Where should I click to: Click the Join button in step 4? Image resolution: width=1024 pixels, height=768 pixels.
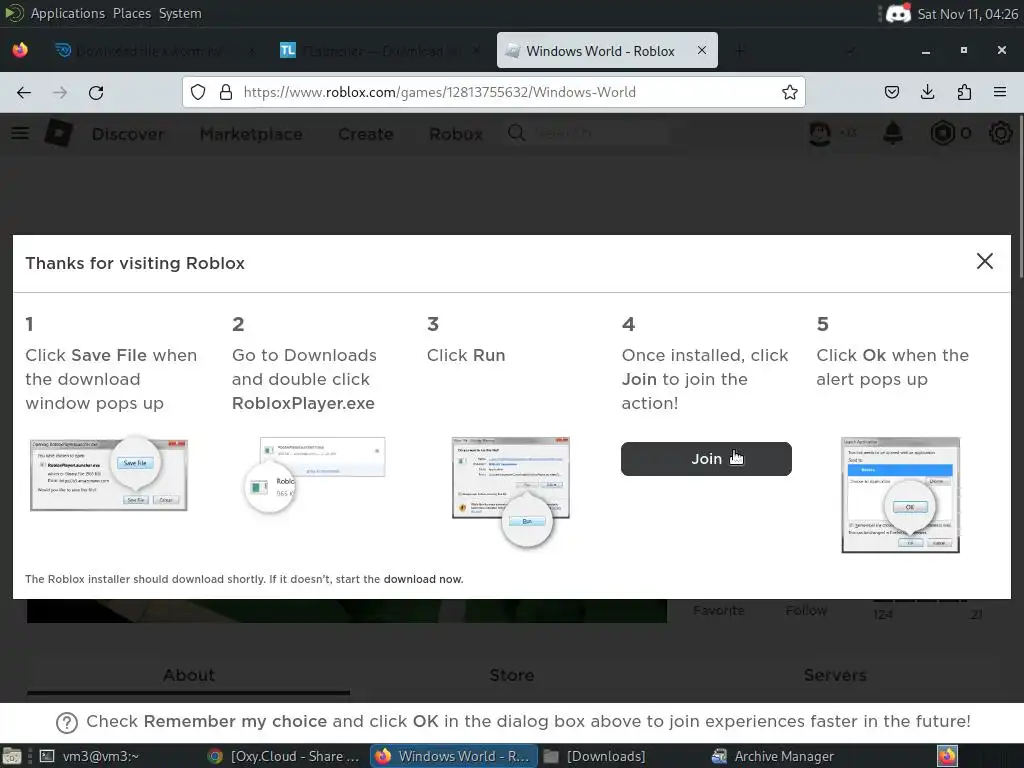[x=706, y=459]
